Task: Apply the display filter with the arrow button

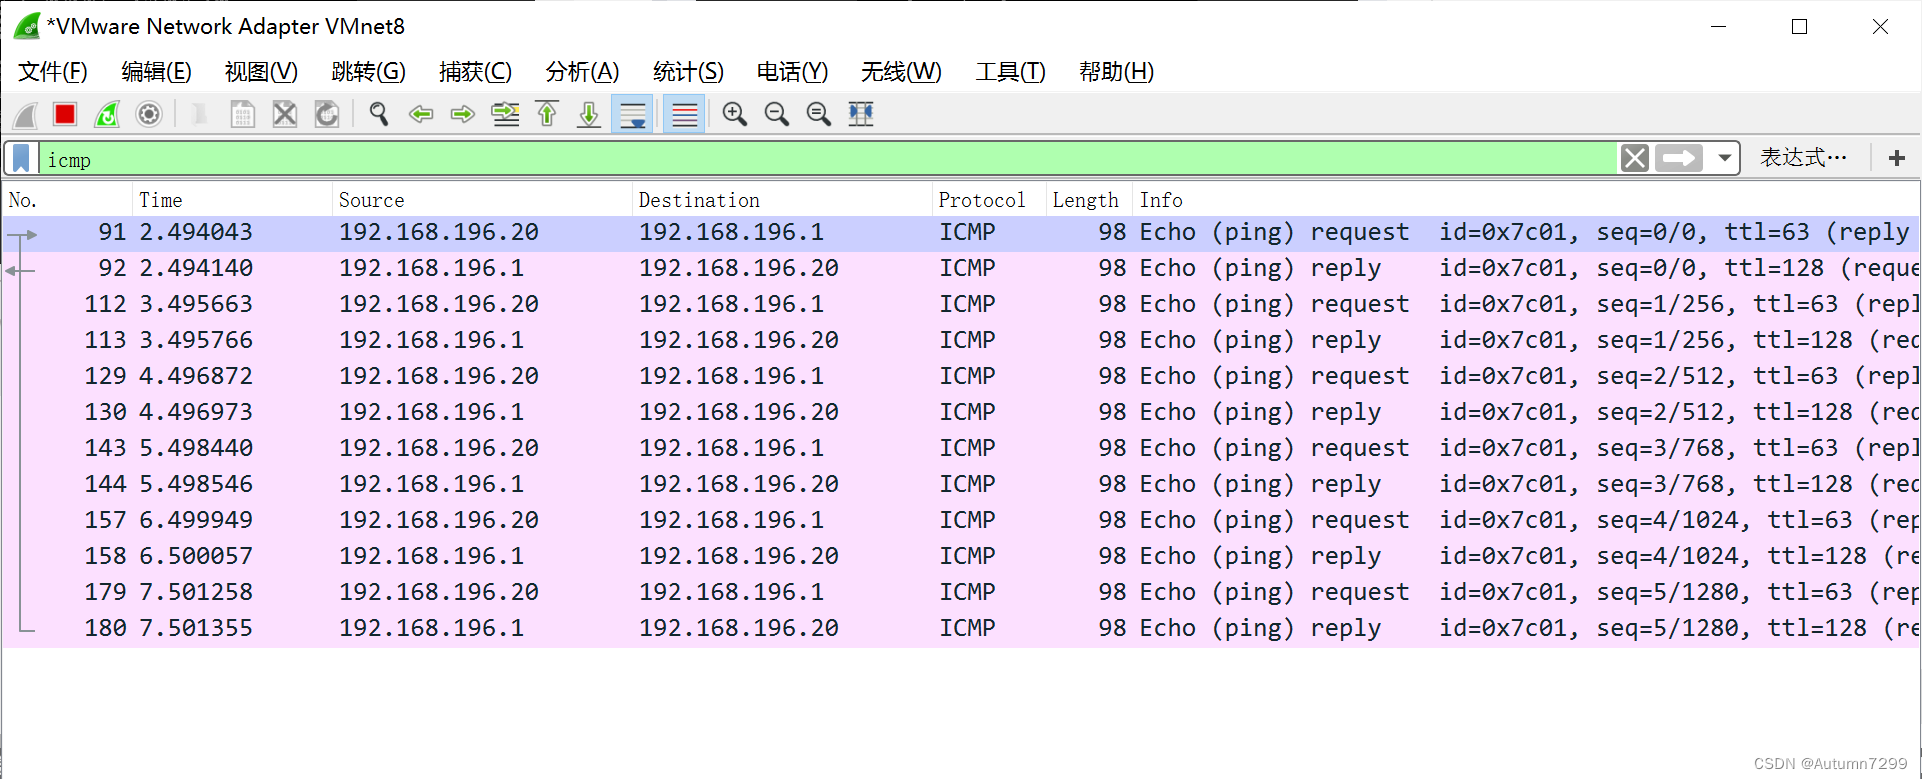Action: coord(1679,158)
